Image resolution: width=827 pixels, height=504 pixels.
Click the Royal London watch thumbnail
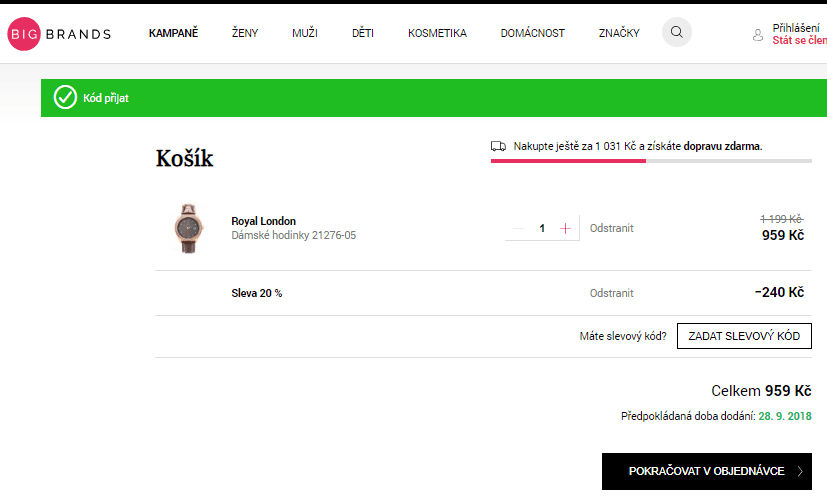(187, 228)
